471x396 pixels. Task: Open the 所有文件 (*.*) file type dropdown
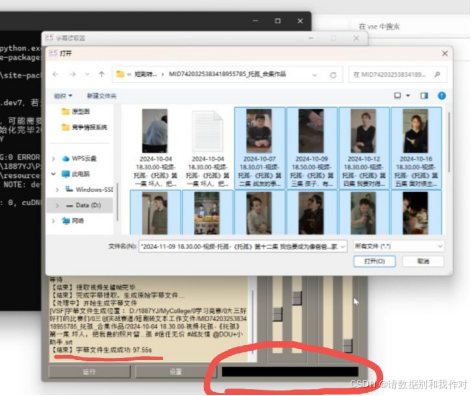[399, 246]
